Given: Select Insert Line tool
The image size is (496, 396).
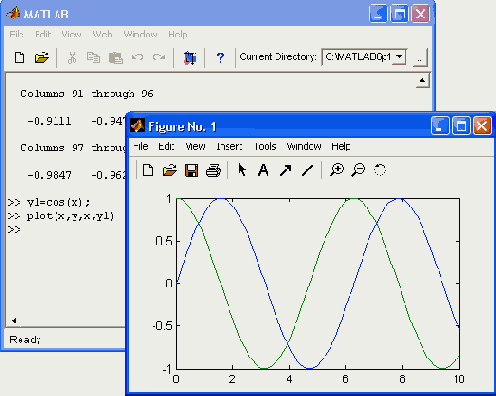Looking at the screenshot, I should [307, 170].
